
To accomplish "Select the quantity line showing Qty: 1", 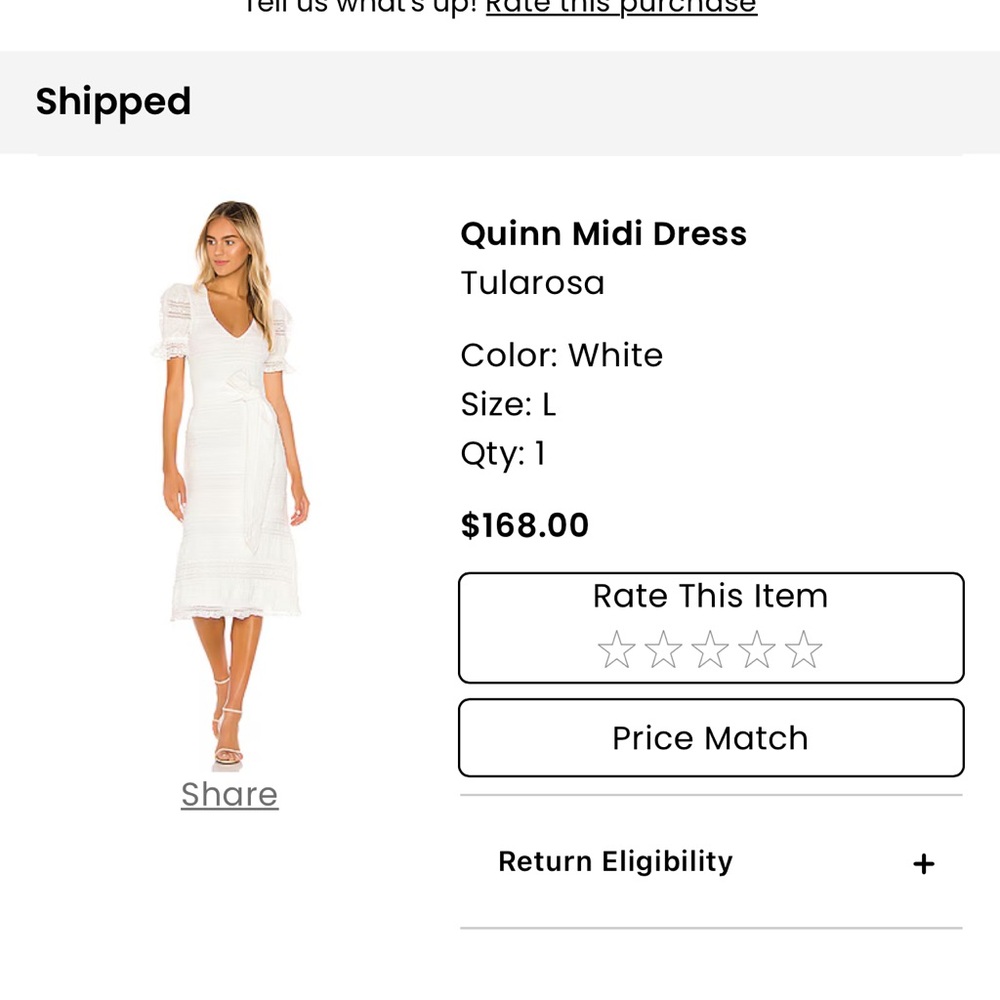I will pyautogui.click(x=502, y=453).
